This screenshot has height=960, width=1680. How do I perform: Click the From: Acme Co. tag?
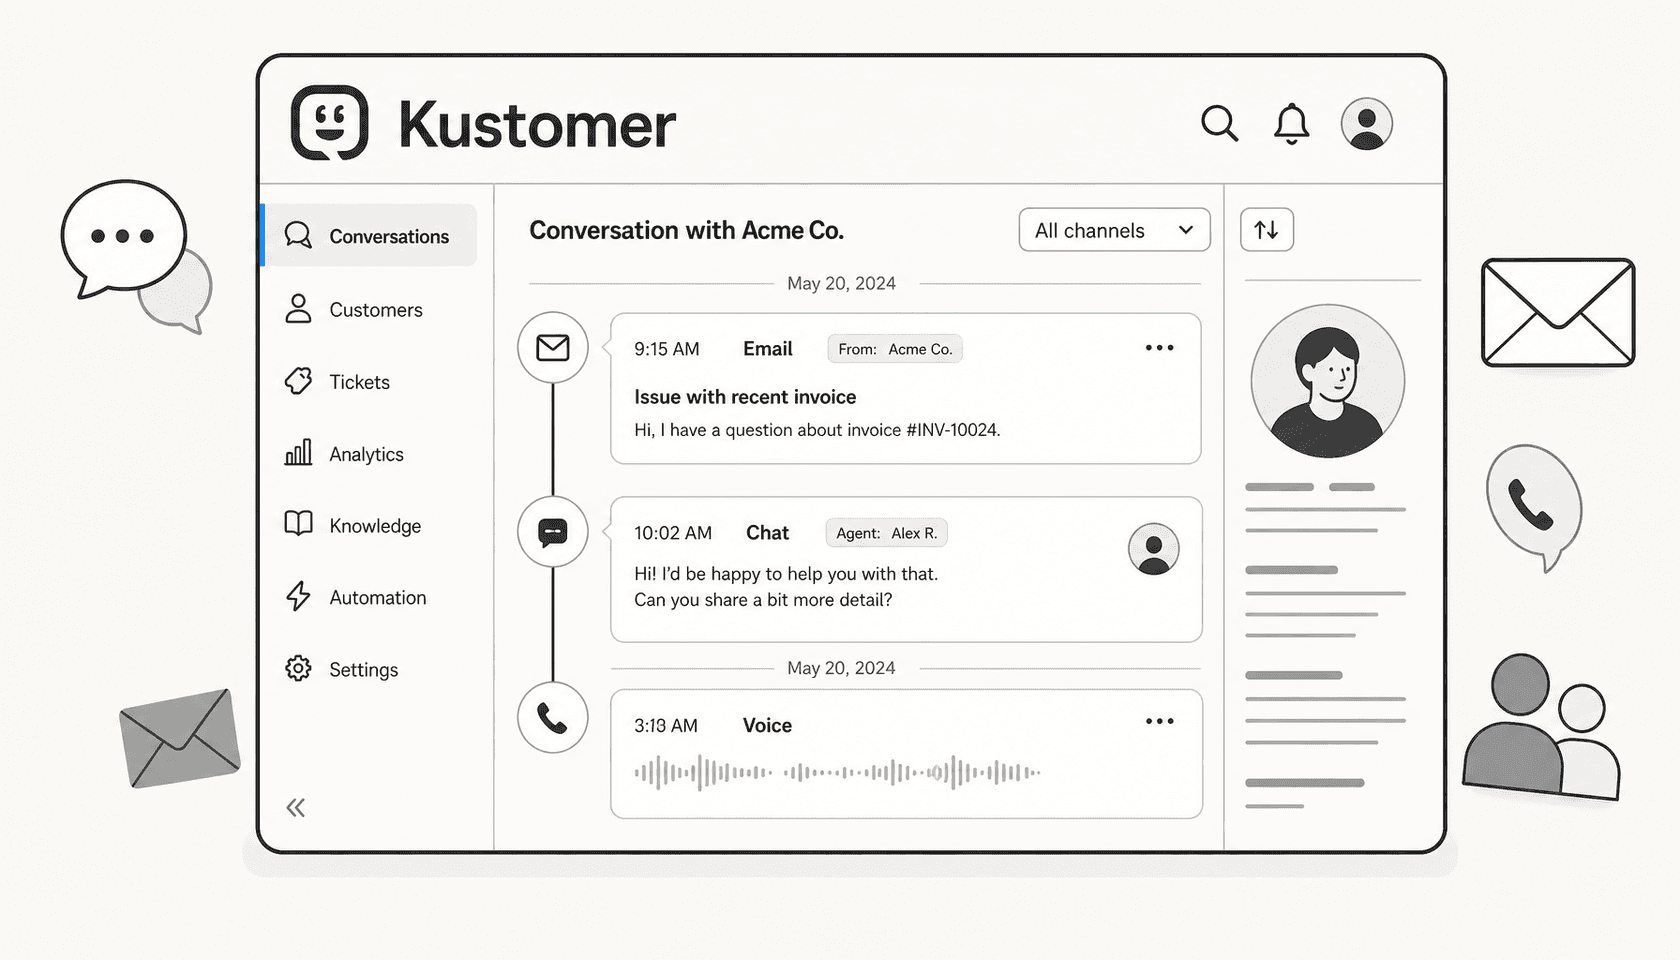(895, 348)
